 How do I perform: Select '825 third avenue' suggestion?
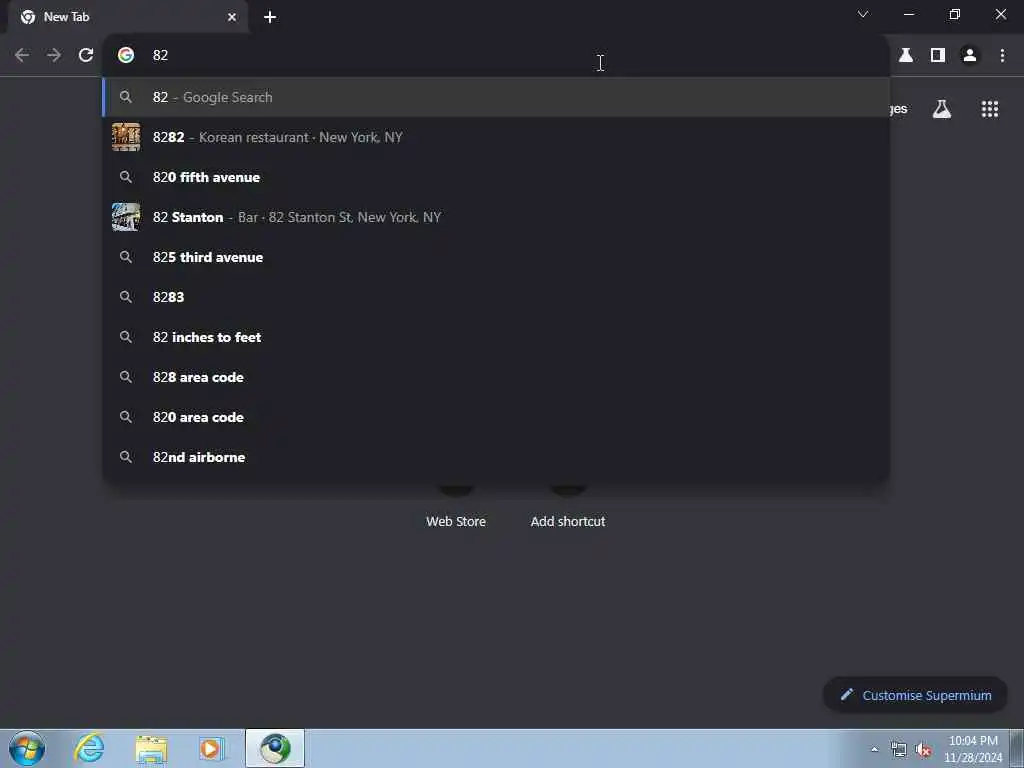[x=496, y=257]
